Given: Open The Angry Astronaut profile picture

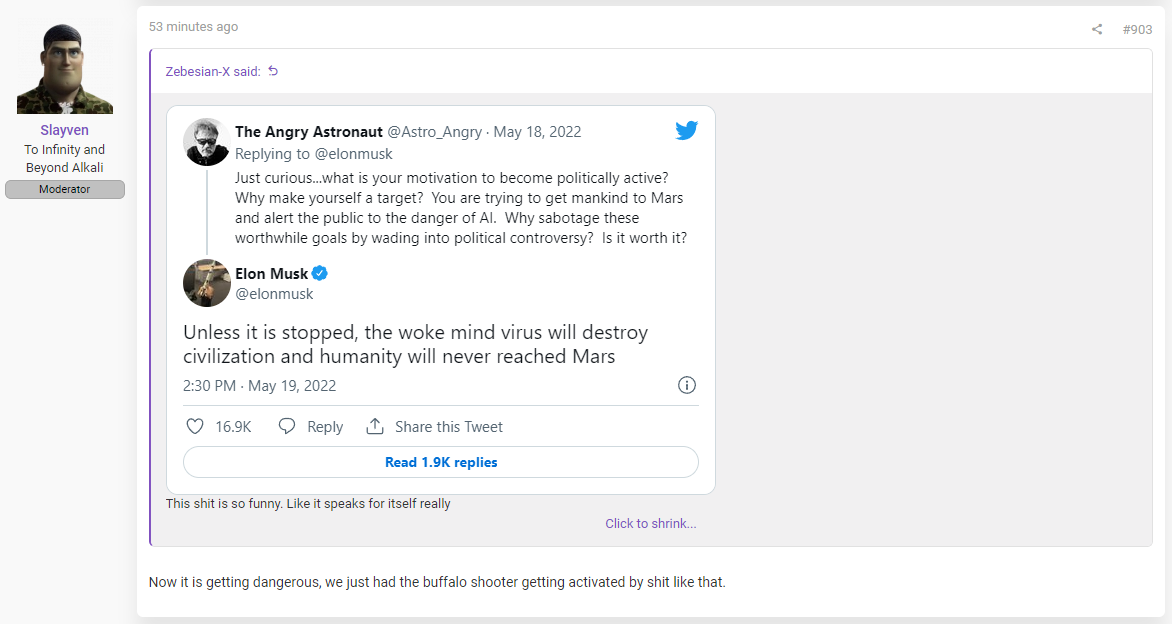Looking at the screenshot, I should point(206,142).
